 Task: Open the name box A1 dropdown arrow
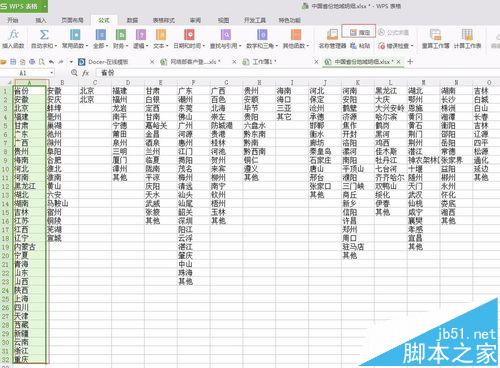[52, 73]
